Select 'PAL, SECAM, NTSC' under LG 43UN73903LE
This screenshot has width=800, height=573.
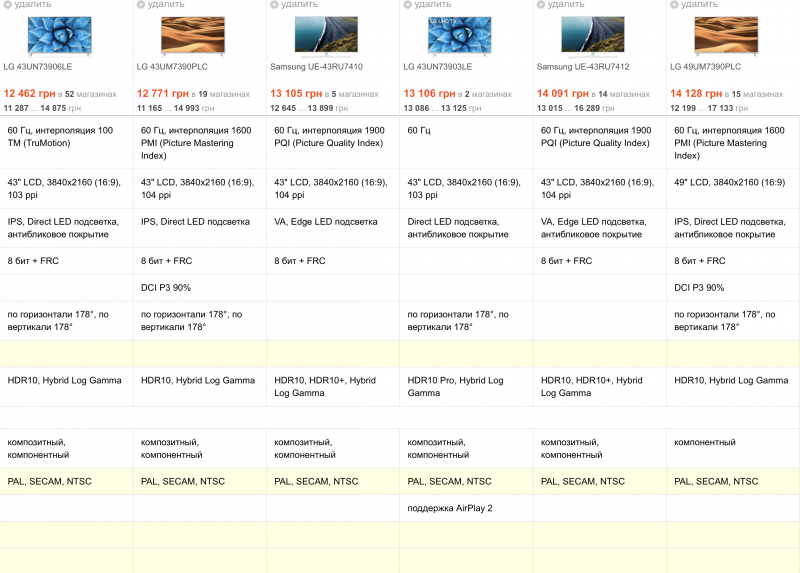(x=466, y=481)
